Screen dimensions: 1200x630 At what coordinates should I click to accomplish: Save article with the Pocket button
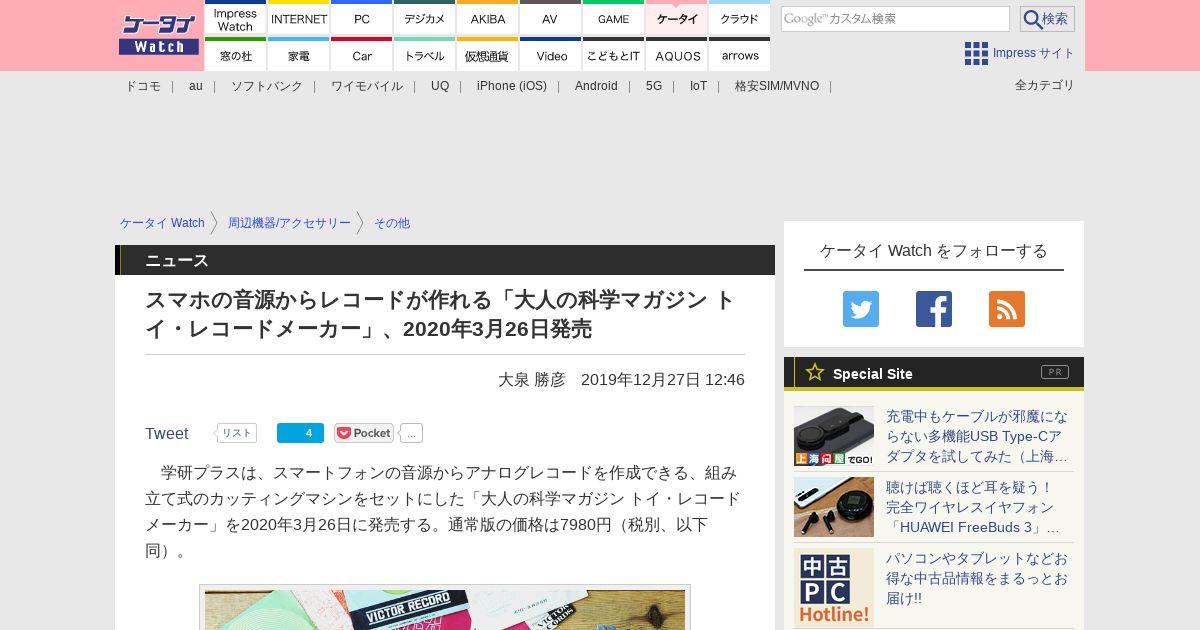tap(364, 433)
